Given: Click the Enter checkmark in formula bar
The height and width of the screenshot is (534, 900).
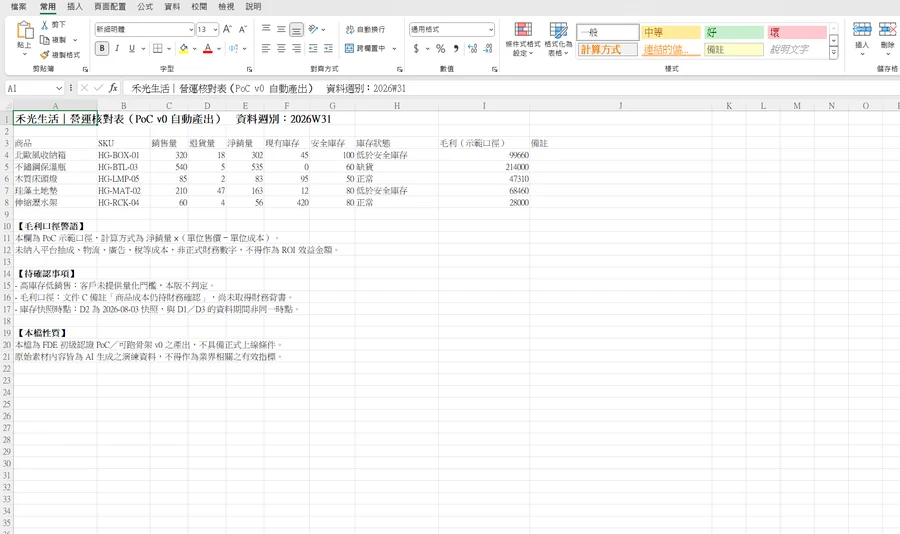Looking at the screenshot, I should pyautogui.click(x=98, y=88).
